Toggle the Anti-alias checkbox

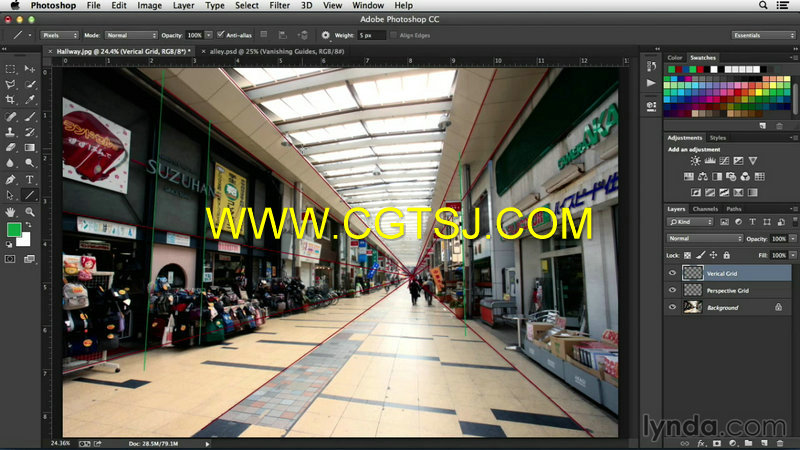coord(220,35)
